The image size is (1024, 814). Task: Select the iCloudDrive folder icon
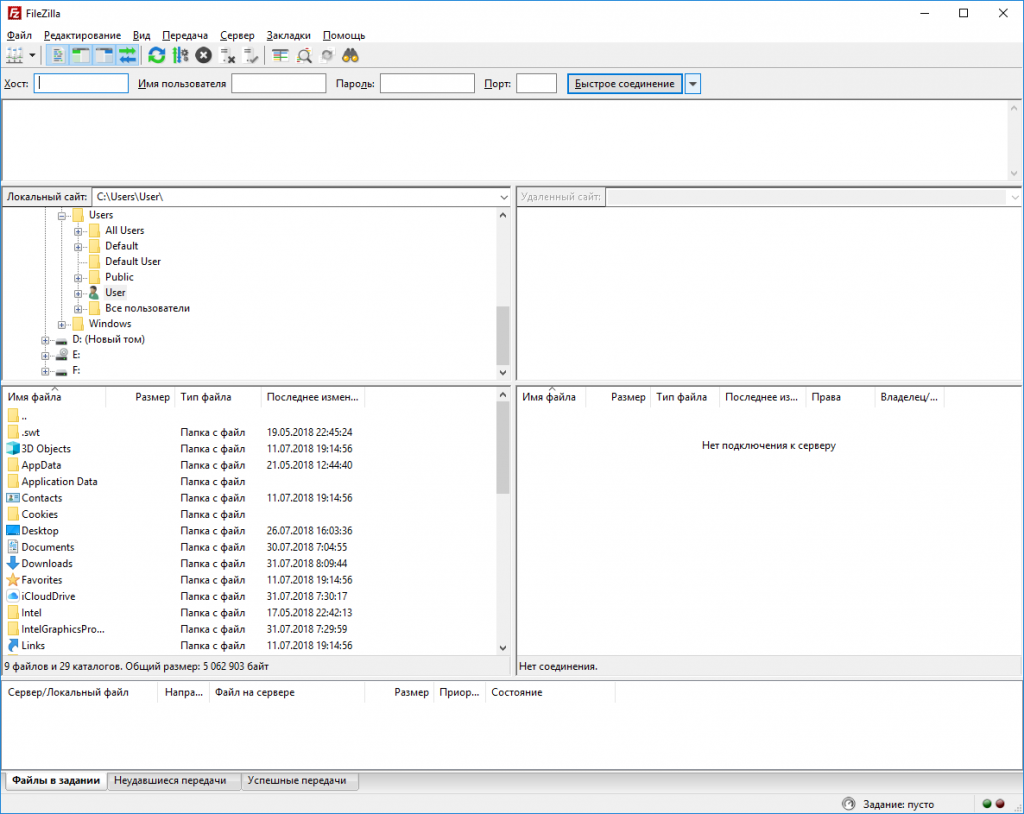[13, 596]
